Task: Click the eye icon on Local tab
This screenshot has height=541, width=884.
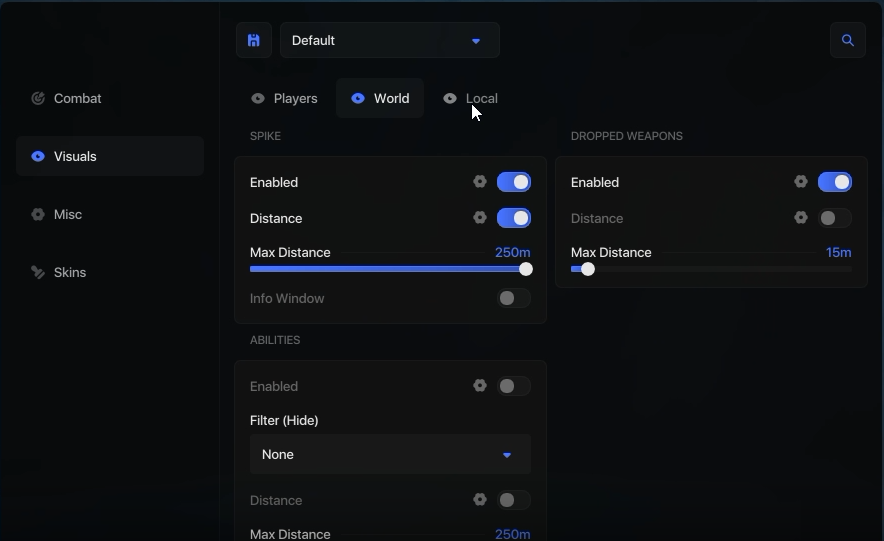Action: pyautogui.click(x=449, y=98)
